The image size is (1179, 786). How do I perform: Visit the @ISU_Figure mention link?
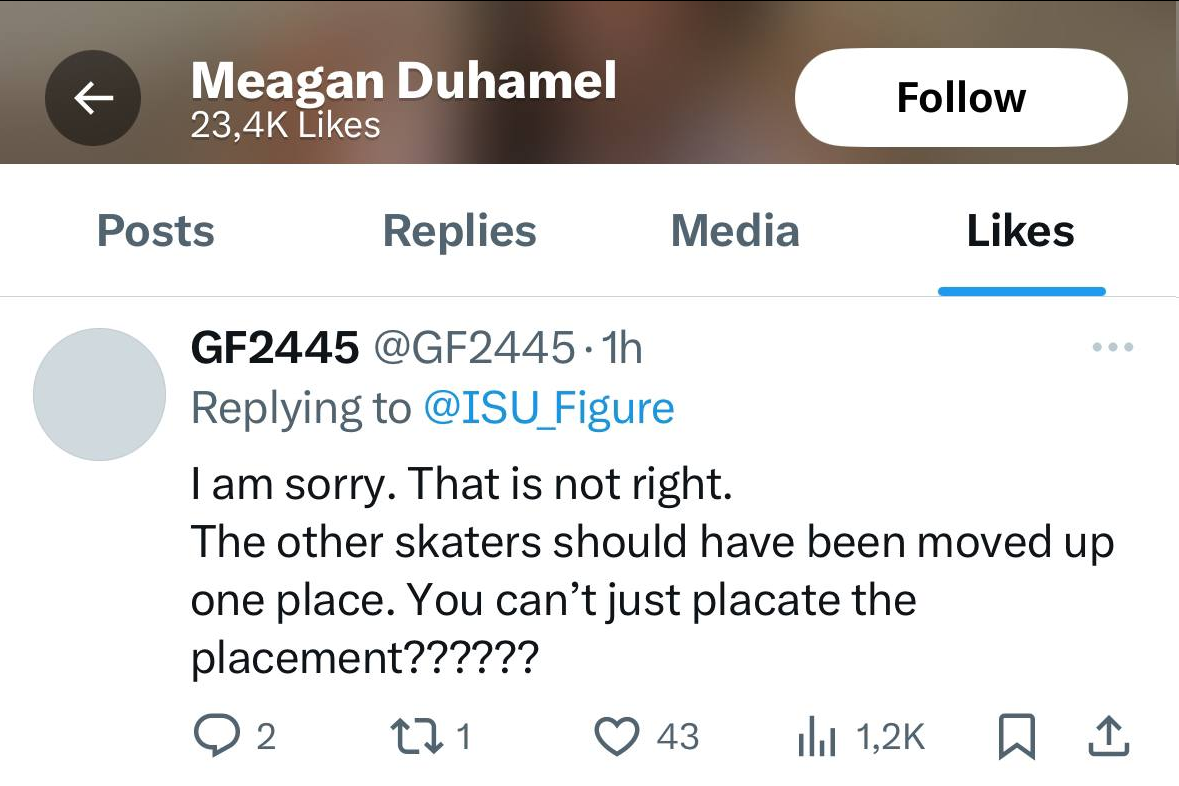pos(549,408)
